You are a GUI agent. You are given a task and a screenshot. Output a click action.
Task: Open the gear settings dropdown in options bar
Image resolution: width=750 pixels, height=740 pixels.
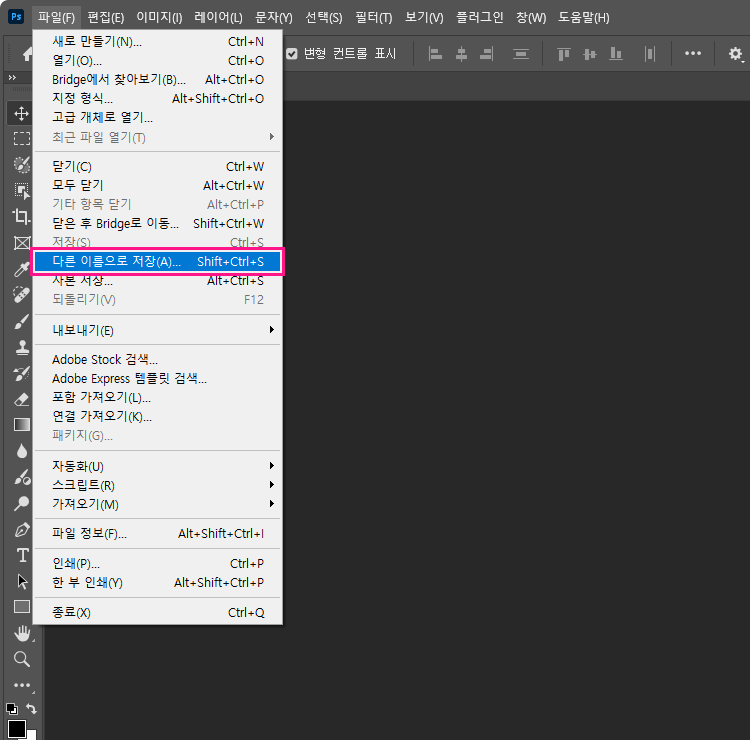pyautogui.click(x=737, y=54)
